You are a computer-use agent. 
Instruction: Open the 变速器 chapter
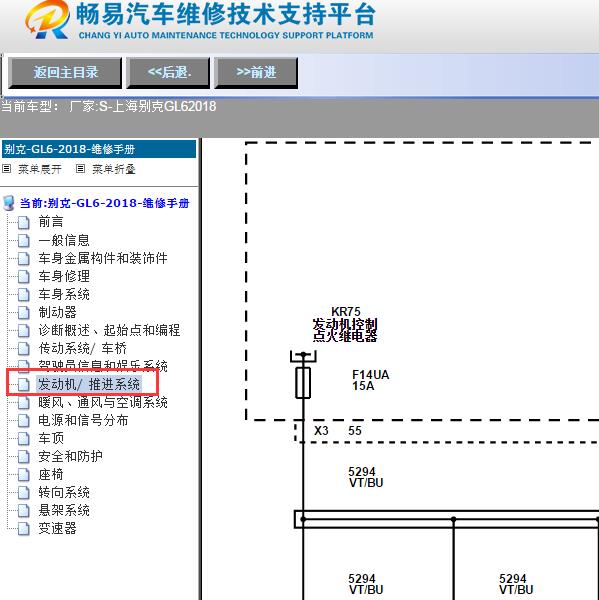click(x=57, y=528)
